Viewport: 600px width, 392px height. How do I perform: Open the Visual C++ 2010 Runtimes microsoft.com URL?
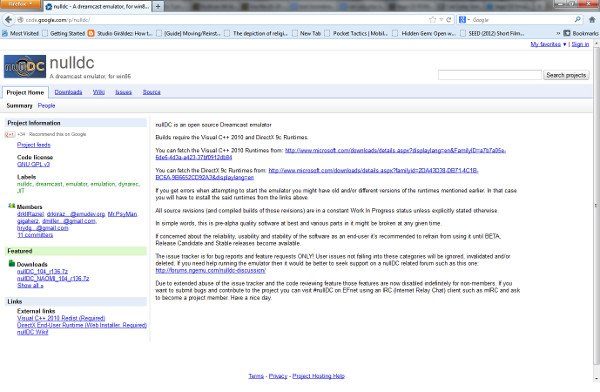pyautogui.click(x=396, y=150)
